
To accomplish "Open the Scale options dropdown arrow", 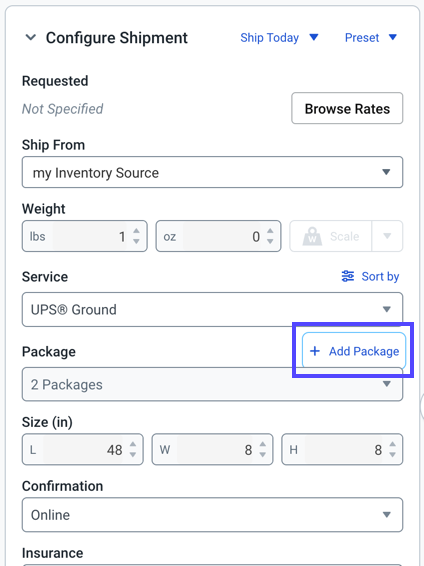I will (x=387, y=236).
